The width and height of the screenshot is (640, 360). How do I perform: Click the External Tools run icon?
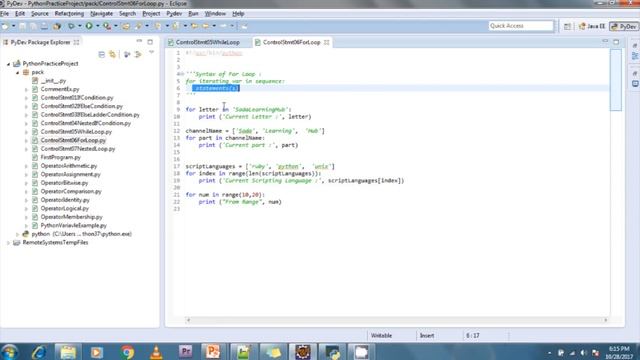[x=107, y=26]
